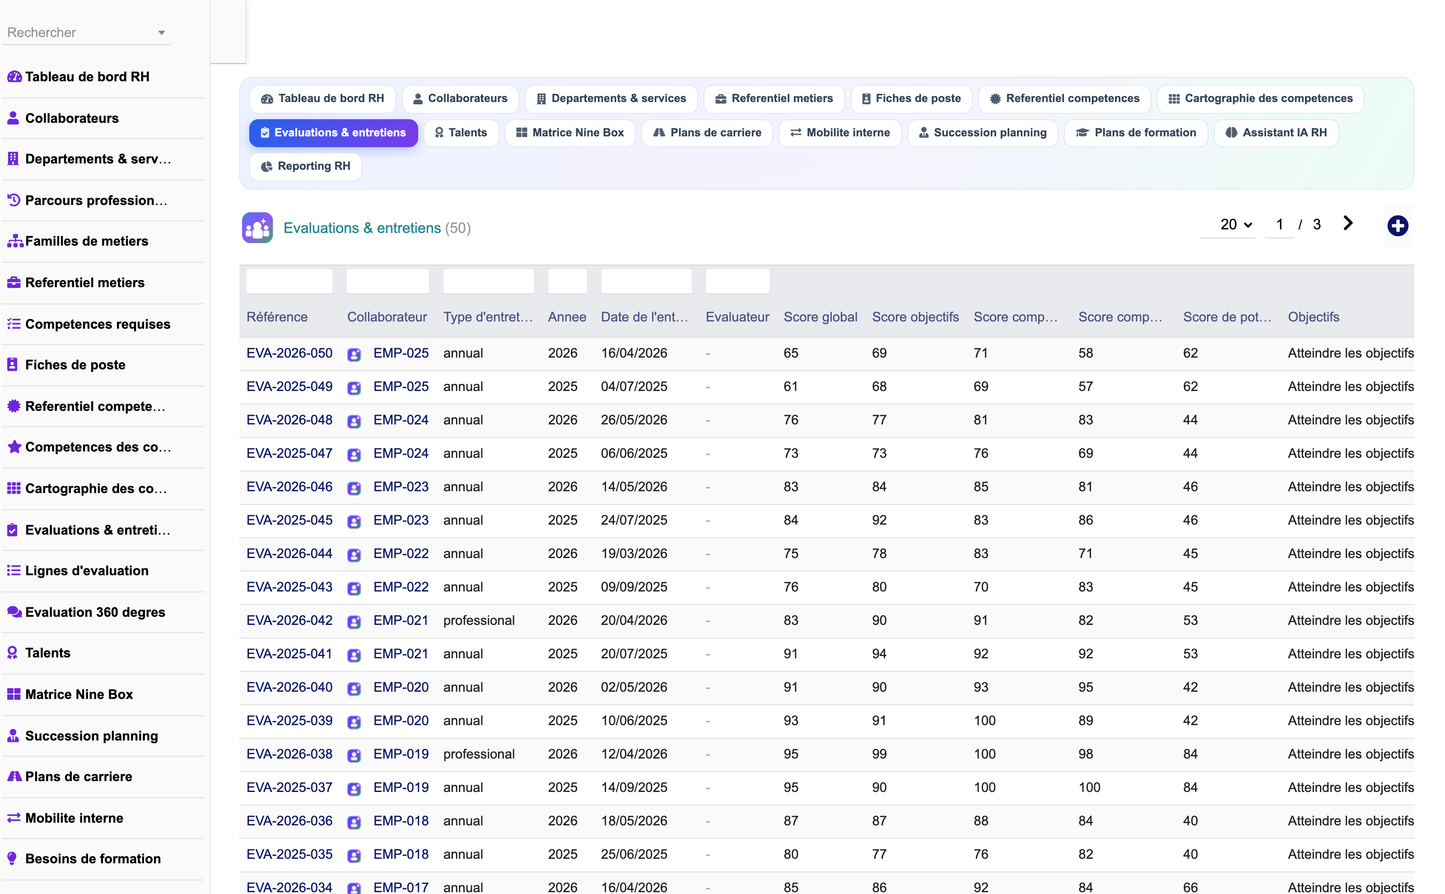Click date cell 20/04/2026
1445x894 pixels.
[x=634, y=620]
